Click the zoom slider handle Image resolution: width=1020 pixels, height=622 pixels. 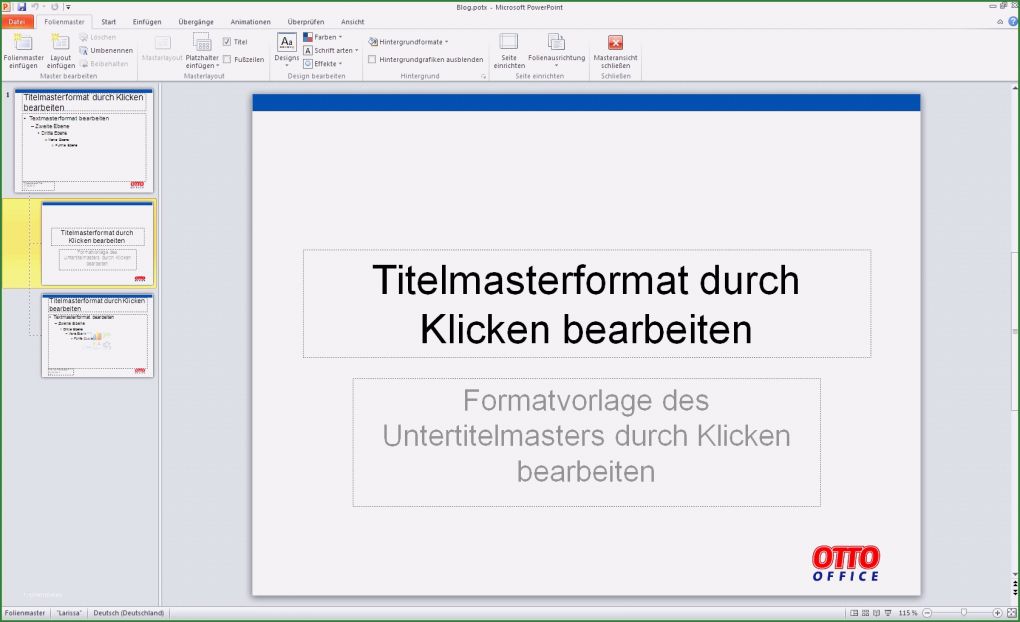click(963, 611)
